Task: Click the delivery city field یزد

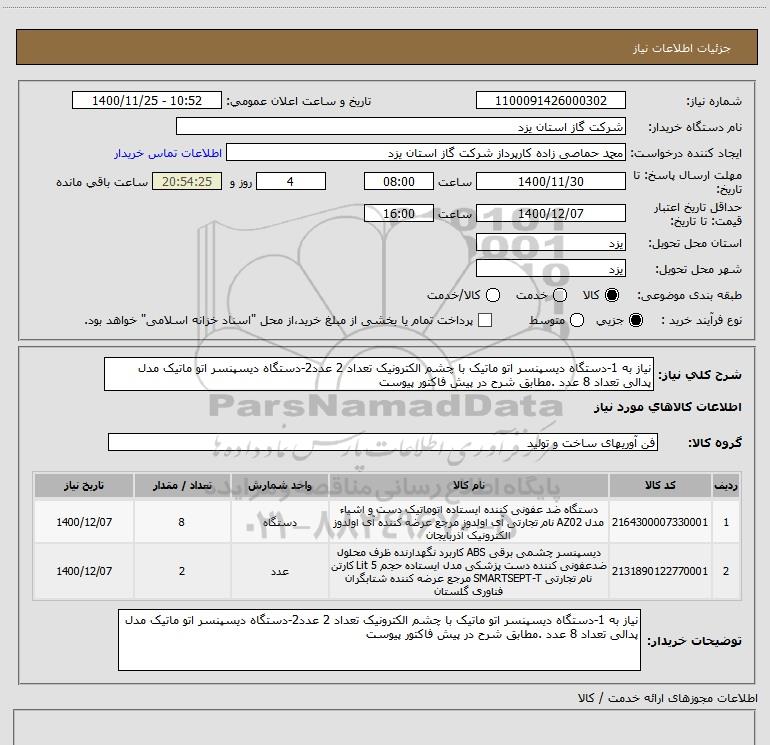Action: pyautogui.click(x=550, y=269)
